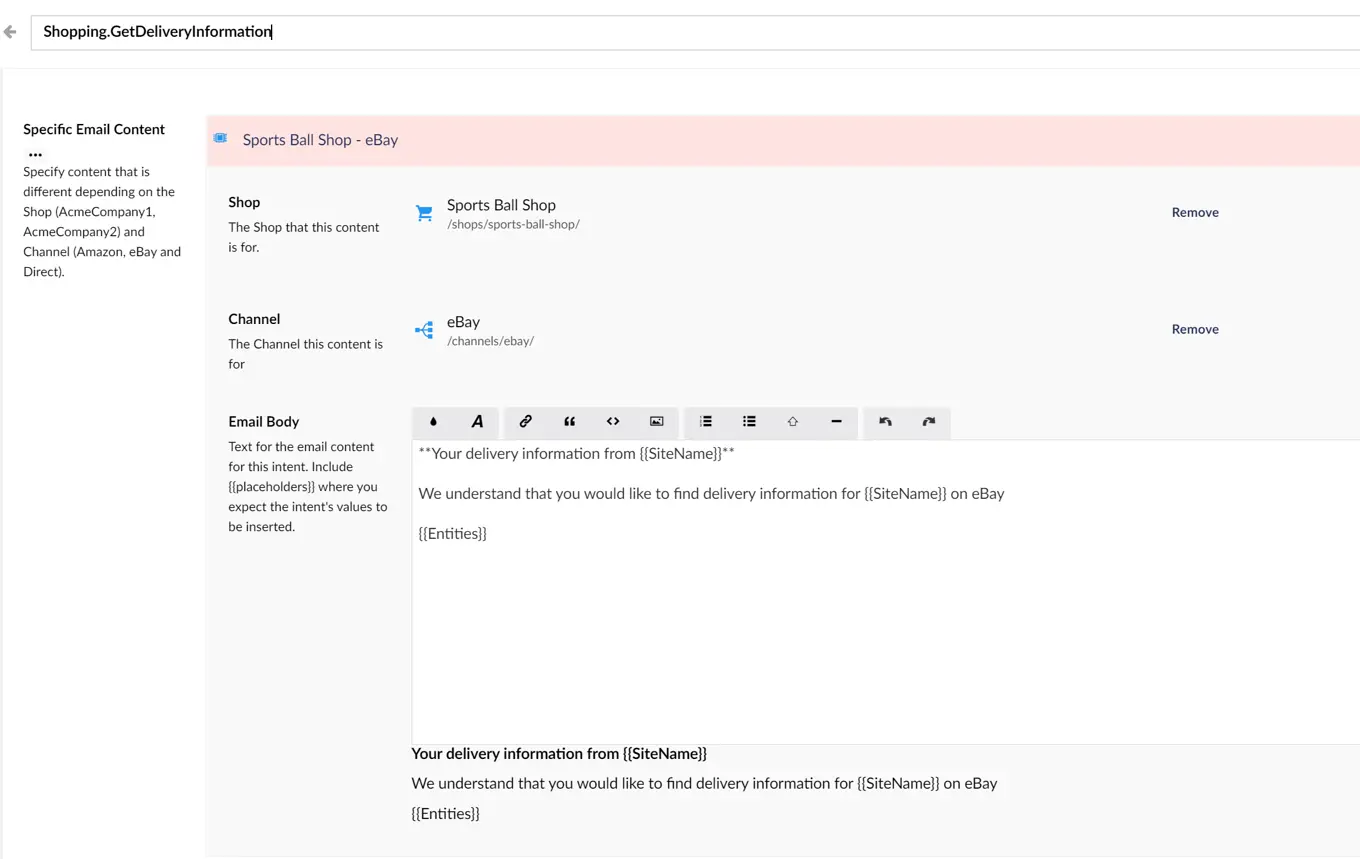
Task: Click inside the Email Body text area
Action: pyautogui.click(x=880, y=630)
